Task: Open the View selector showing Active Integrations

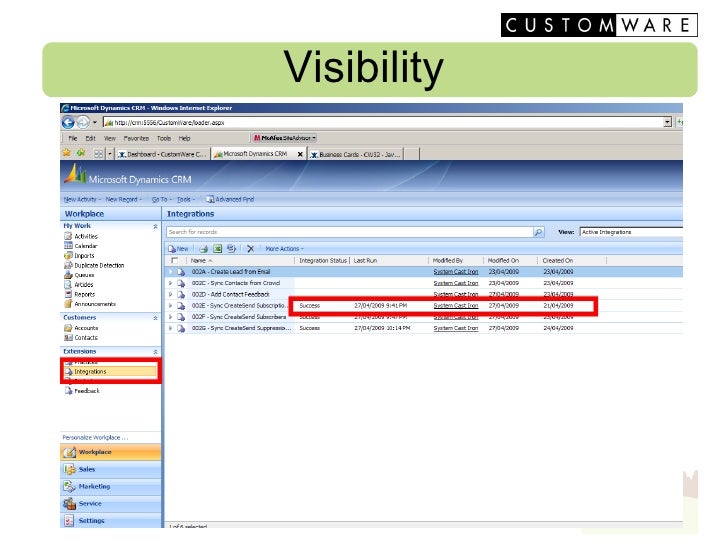Action: pos(631,232)
